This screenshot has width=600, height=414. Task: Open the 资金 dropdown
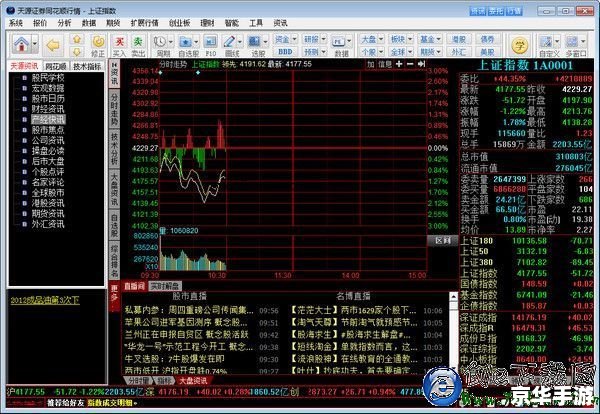click(x=285, y=39)
